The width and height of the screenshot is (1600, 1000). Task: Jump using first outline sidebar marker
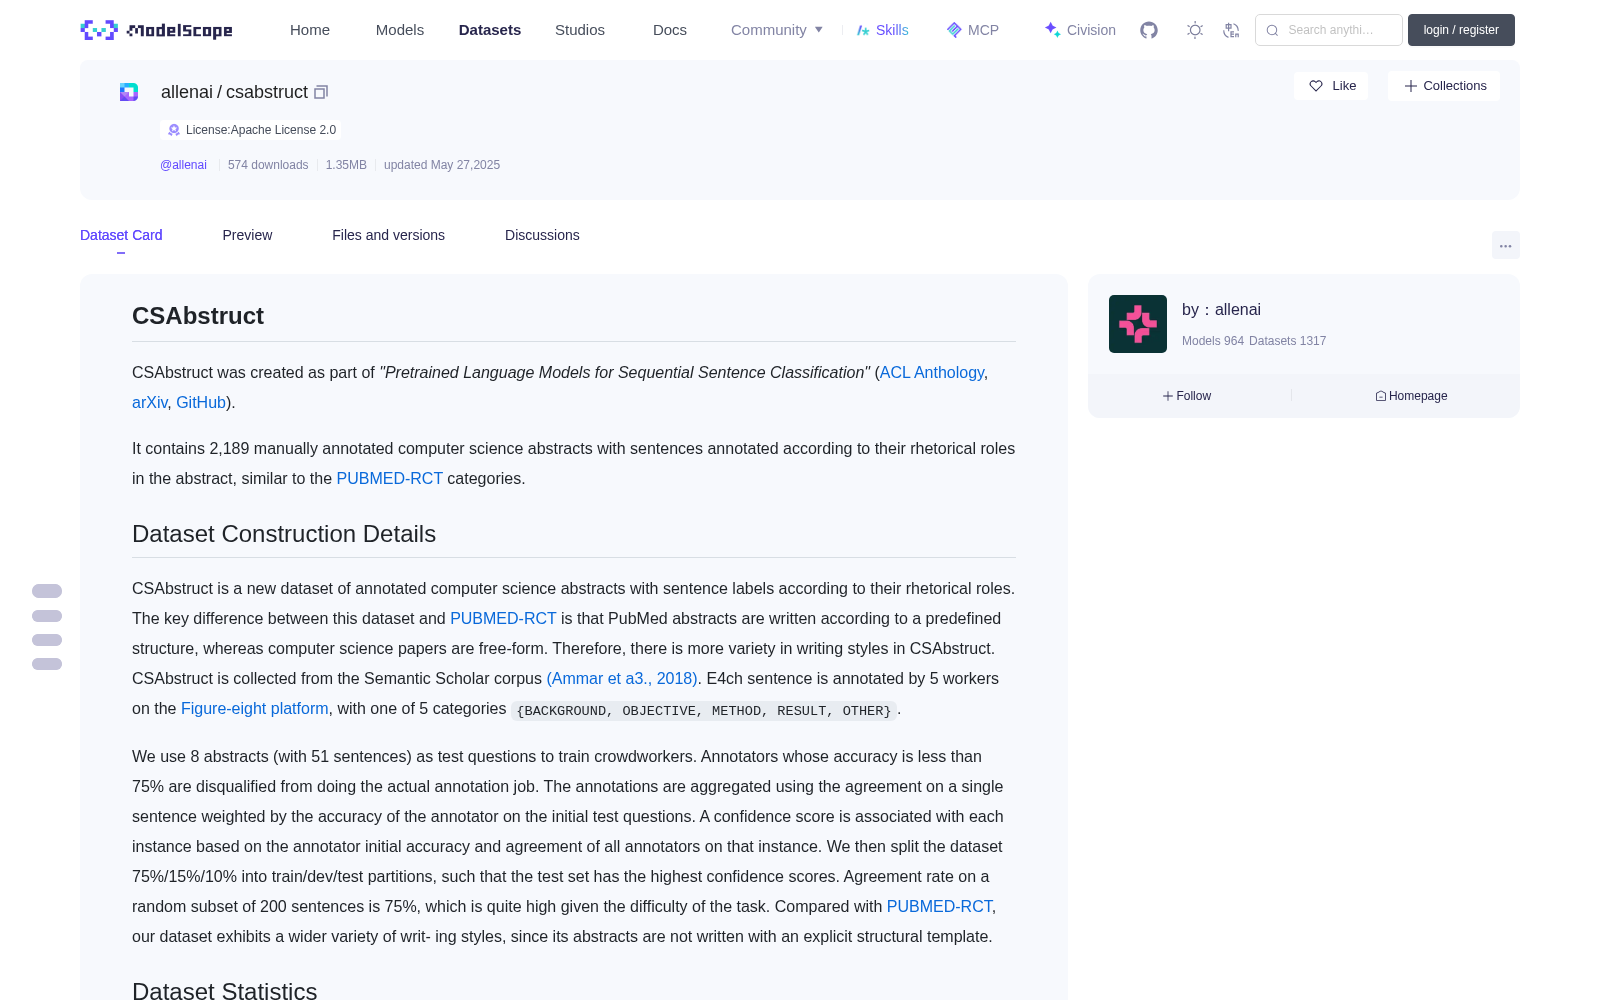(47, 591)
